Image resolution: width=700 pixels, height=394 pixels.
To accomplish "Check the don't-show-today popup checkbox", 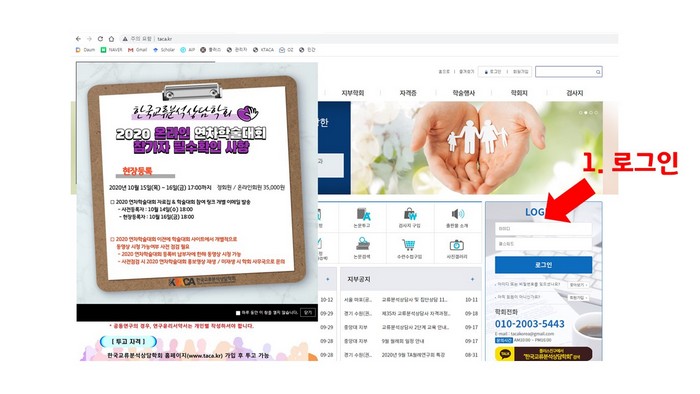I will click(x=238, y=313).
